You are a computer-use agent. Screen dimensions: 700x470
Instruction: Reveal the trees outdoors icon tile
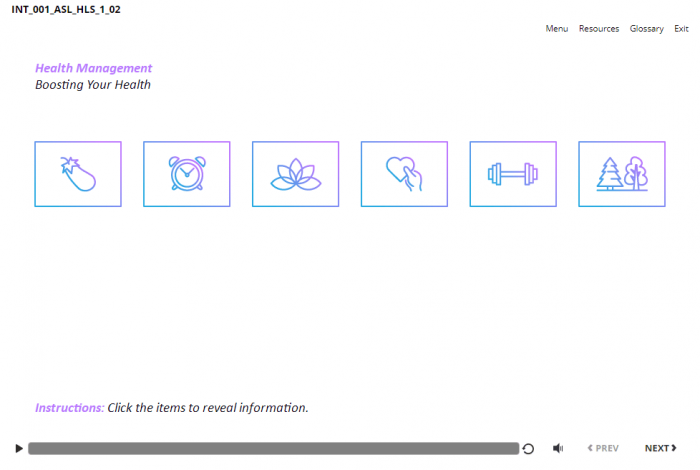[x=621, y=174]
